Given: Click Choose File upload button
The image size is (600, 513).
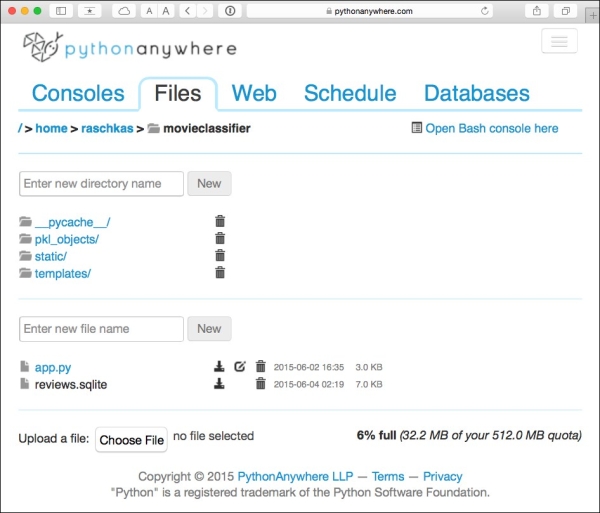Looking at the screenshot, I should (x=131, y=440).
